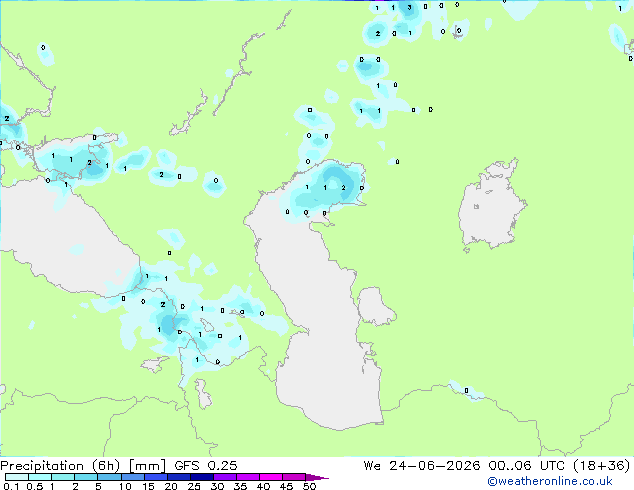Click the 50 value on legend scale

click(x=309, y=486)
